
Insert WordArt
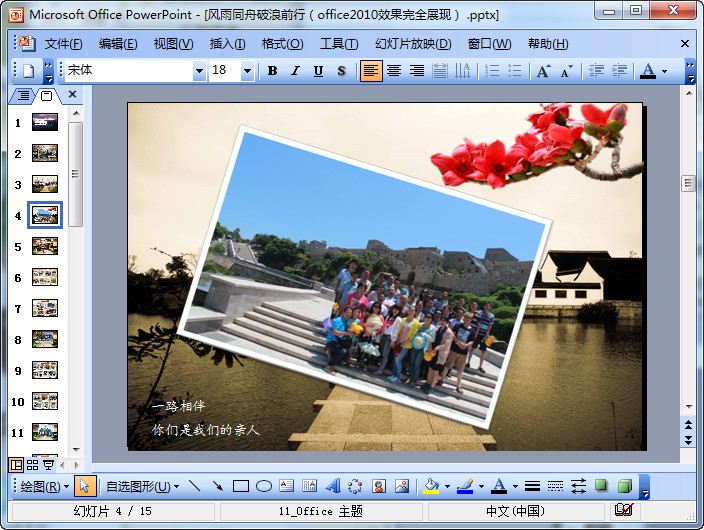click(x=332, y=486)
